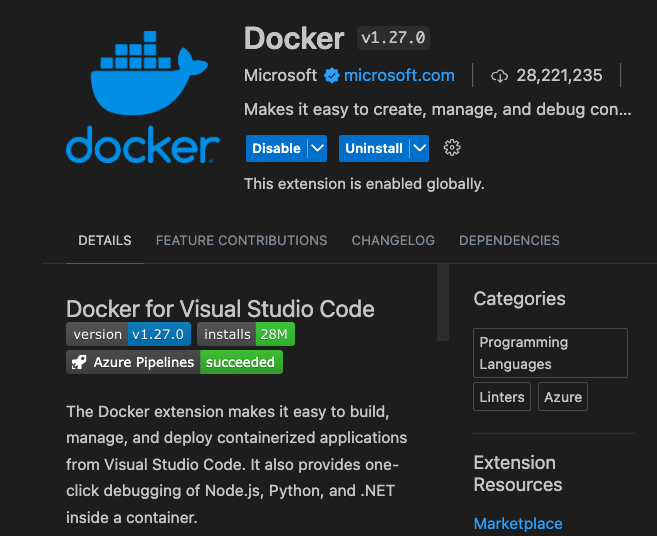The height and width of the screenshot is (536, 657).
Task: Click the verified publisher checkmark badge
Action: coord(331,76)
